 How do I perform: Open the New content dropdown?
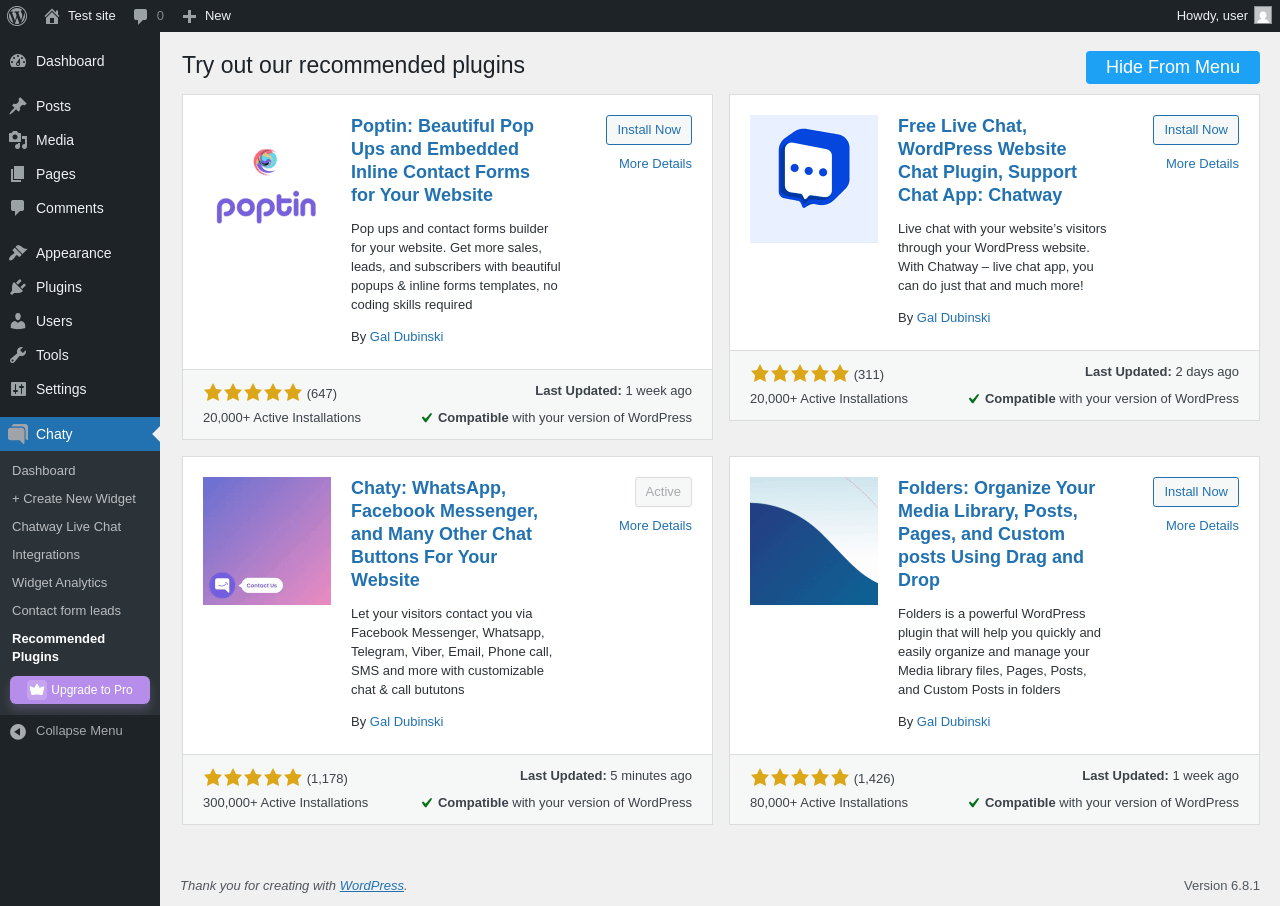pyautogui.click(x=207, y=16)
